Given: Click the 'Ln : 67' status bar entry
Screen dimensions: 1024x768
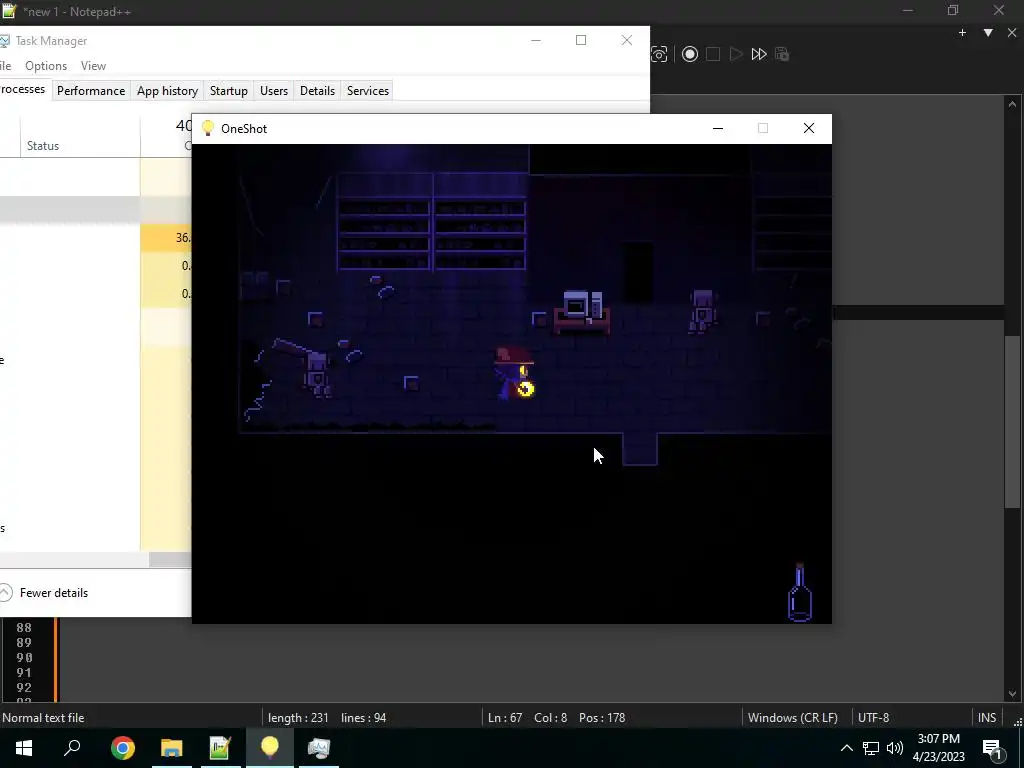Looking at the screenshot, I should click(x=505, y=718).
